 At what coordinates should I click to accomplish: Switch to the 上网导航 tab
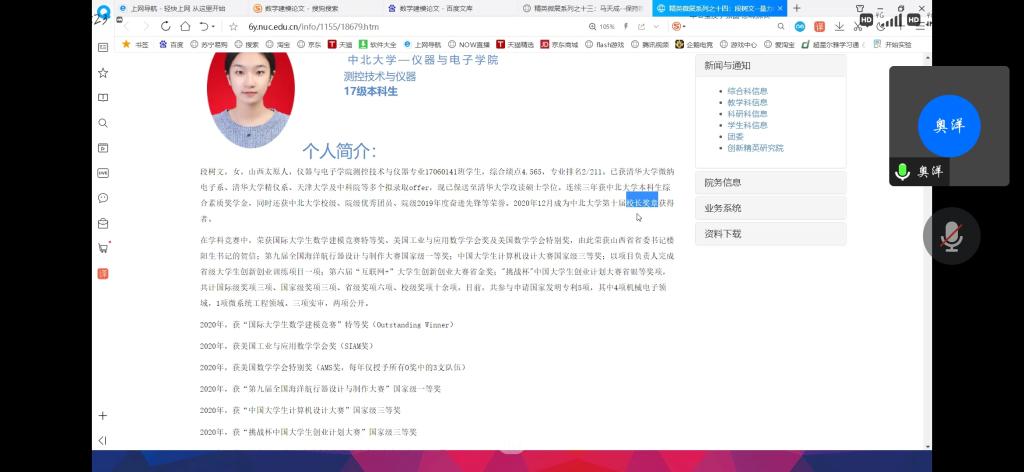tap(172, 8)
